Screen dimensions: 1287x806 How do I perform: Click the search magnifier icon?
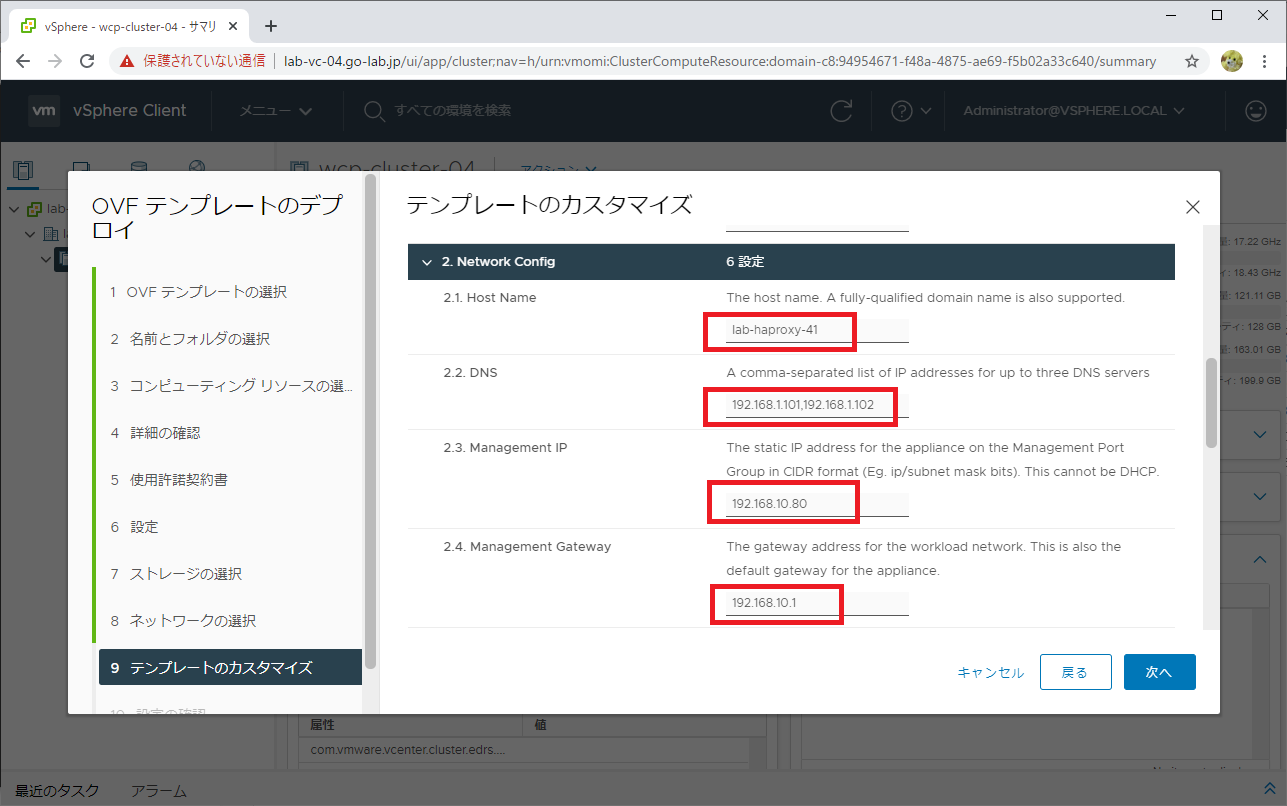[x=374, y=111]
